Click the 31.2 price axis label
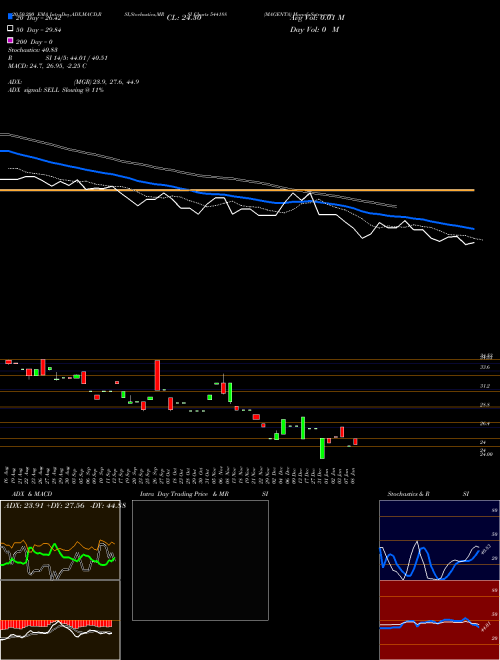 tap(485, 386)
